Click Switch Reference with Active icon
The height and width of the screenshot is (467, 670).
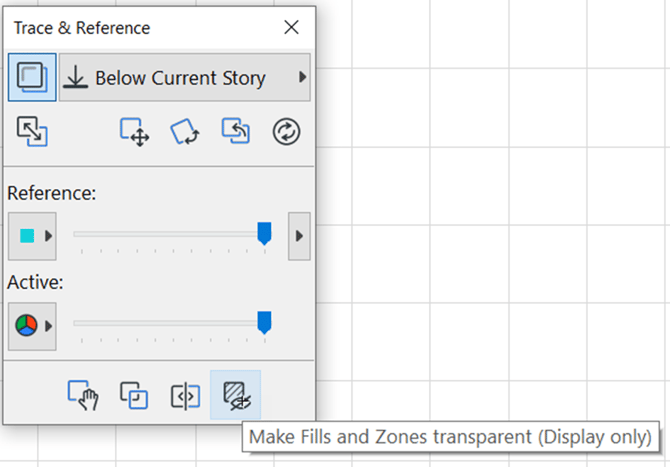pos(32,132)
